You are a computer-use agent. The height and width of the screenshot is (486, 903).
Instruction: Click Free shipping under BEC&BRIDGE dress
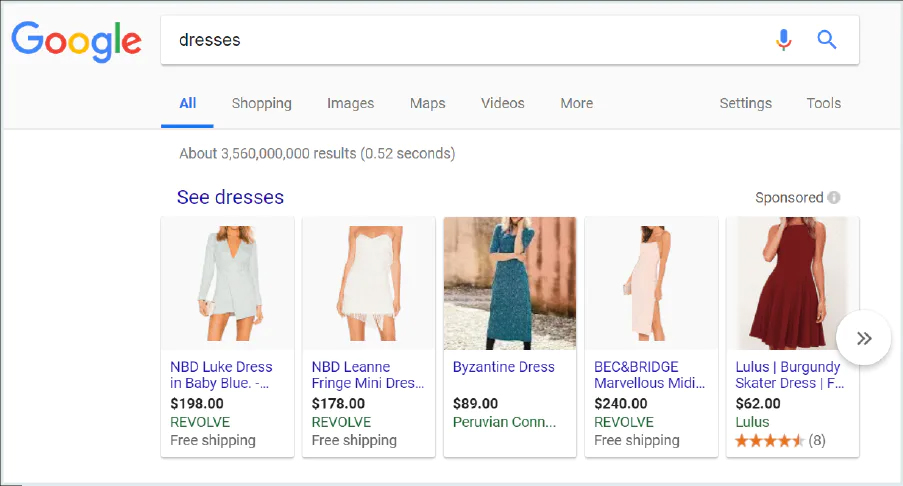pos(636,441)
